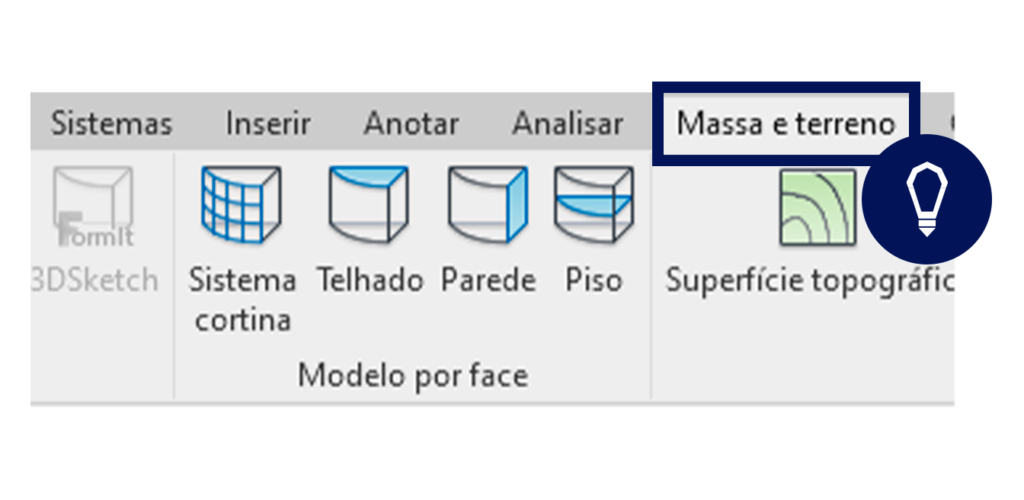Activate the Parede by face icon
Screen dimensions: 1024x500
click(487, 204)
